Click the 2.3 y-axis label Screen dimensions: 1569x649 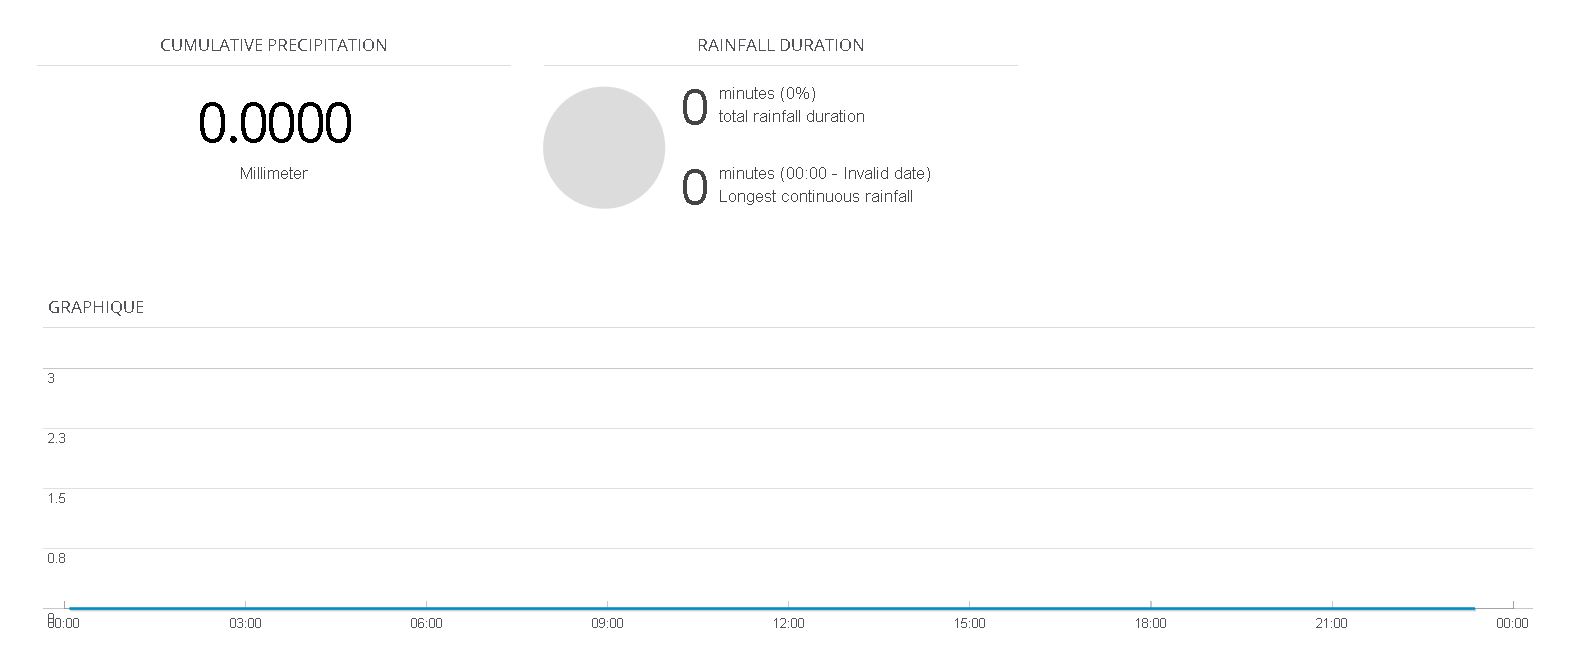point(56,438)
